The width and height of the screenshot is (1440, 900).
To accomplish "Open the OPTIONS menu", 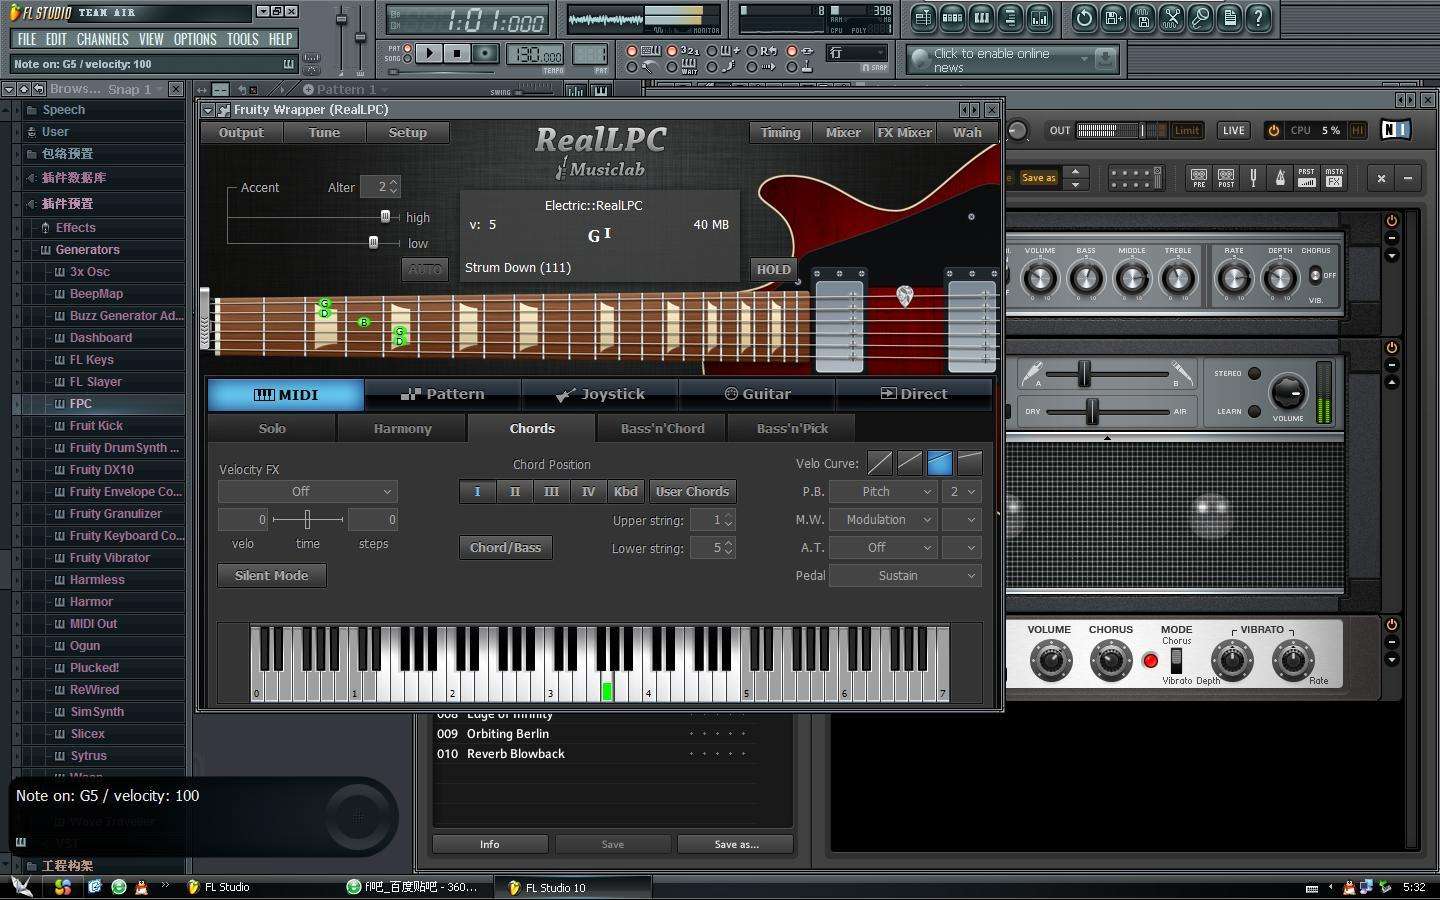I will pos(195,39).
